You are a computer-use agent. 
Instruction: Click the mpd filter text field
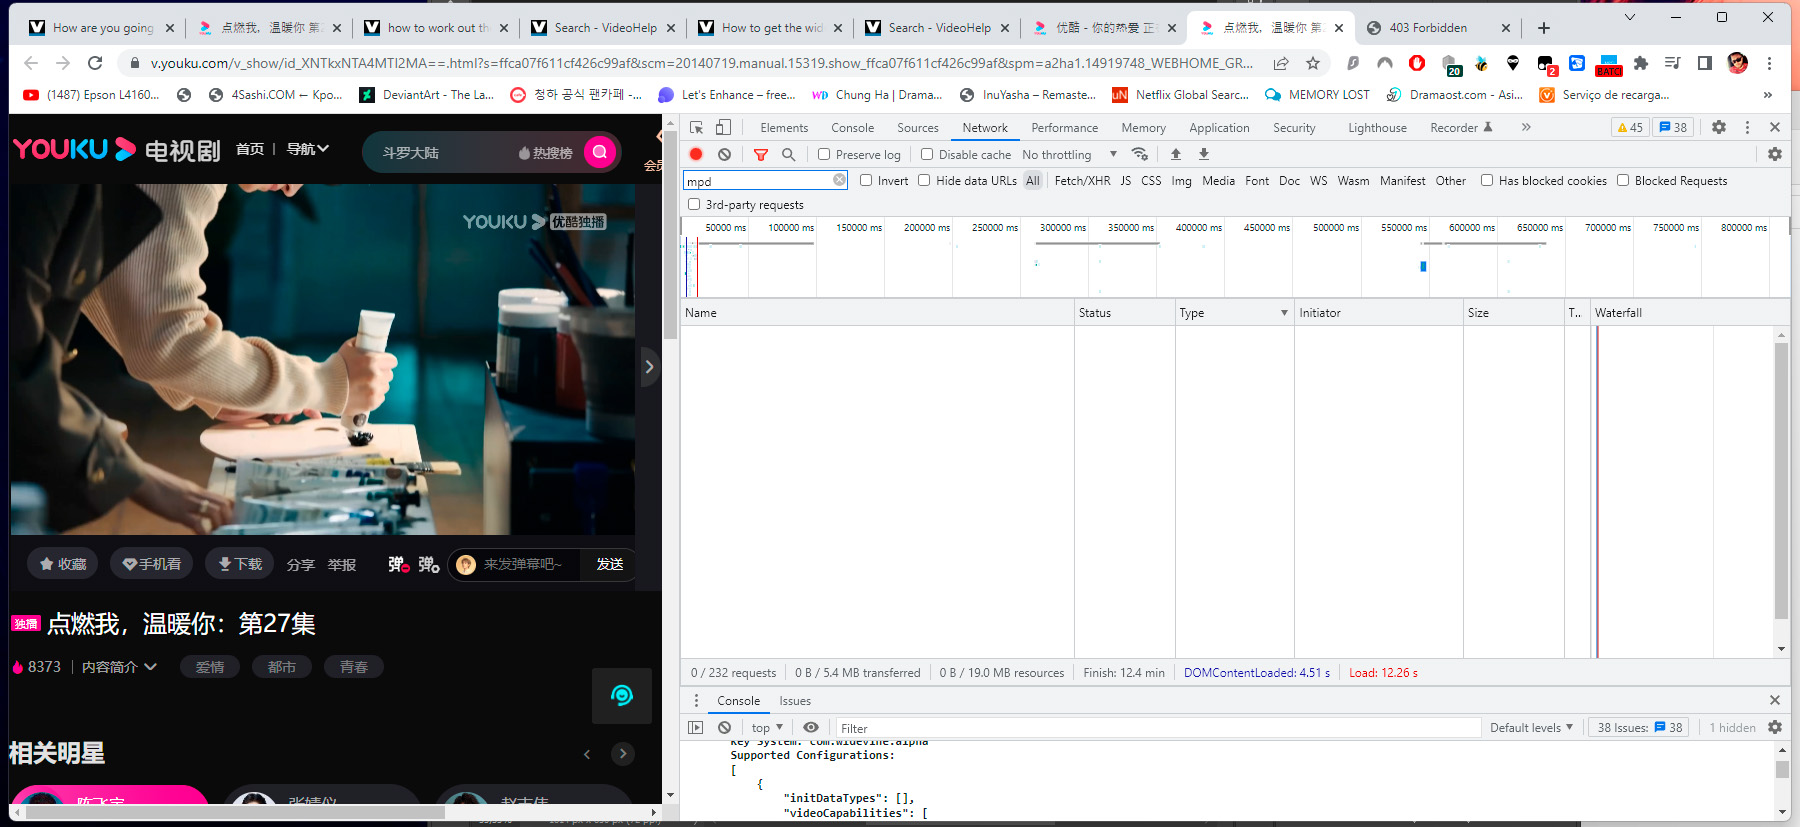coord(758,181)
